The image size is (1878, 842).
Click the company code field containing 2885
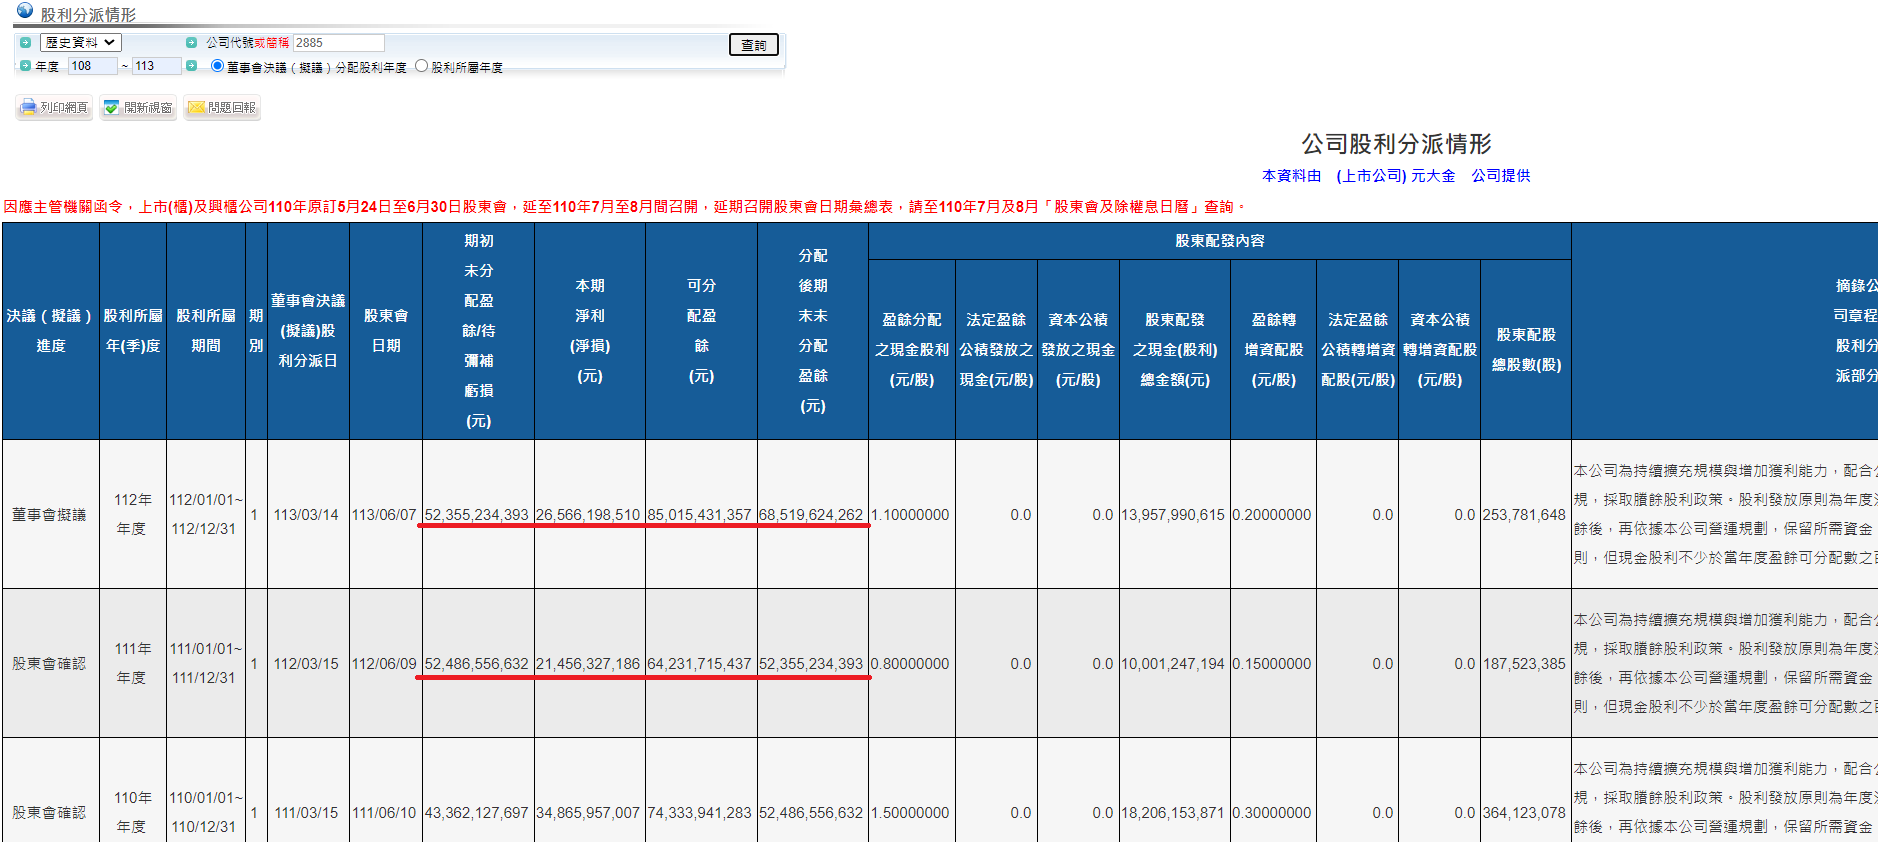pyautogui.click(x=338, y=43)
